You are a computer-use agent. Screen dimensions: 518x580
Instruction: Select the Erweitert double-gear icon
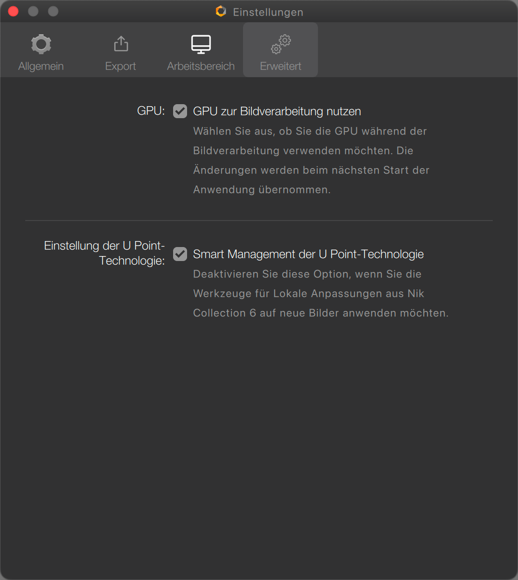[281, 44]
